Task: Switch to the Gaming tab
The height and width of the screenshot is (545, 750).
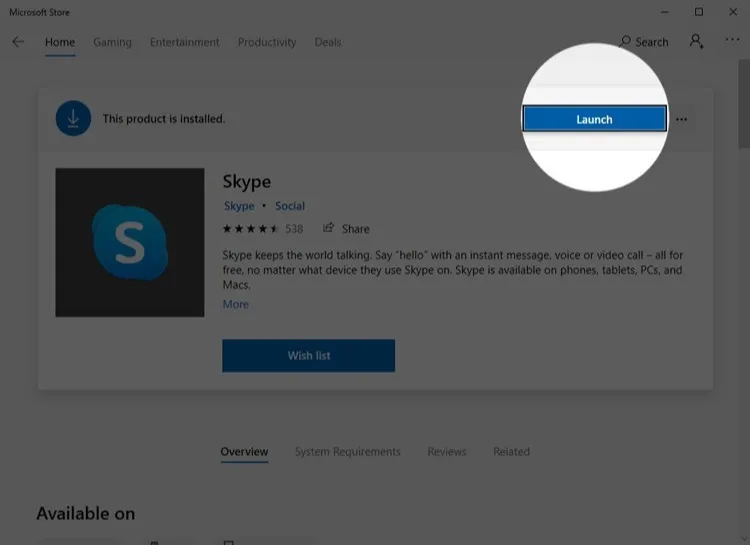Action: [112, 43]
